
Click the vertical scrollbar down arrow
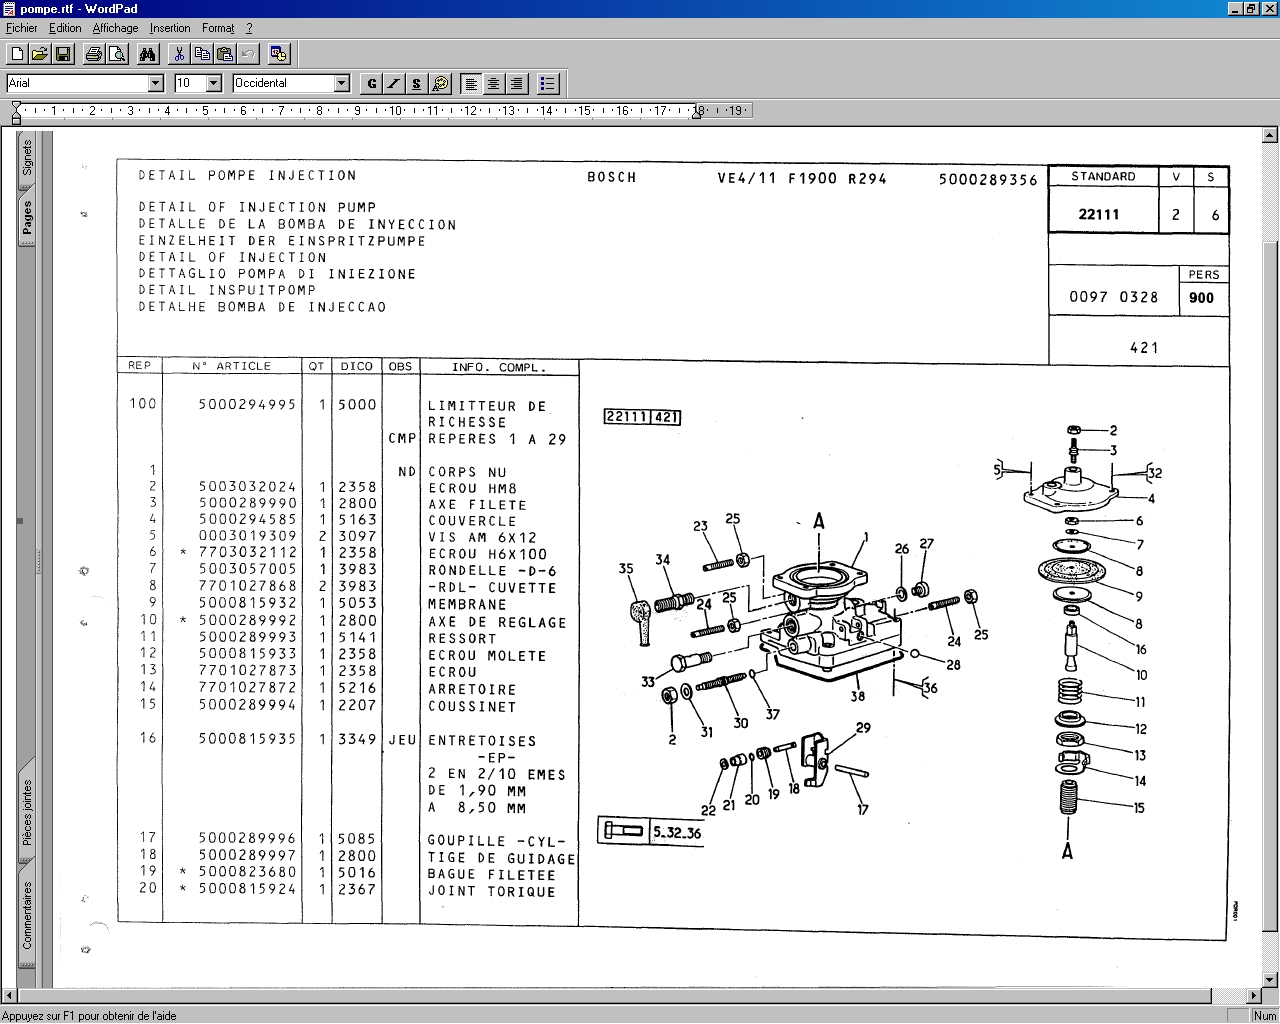(1270, 979)
